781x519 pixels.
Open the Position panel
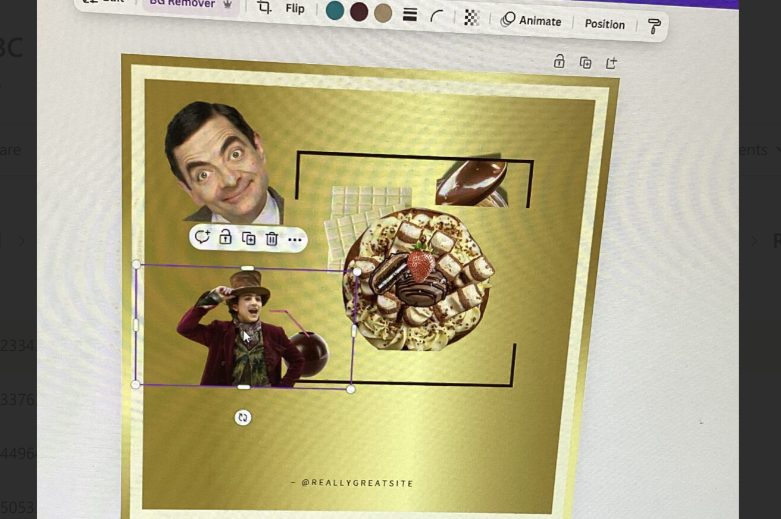click(x=605, y=24)
